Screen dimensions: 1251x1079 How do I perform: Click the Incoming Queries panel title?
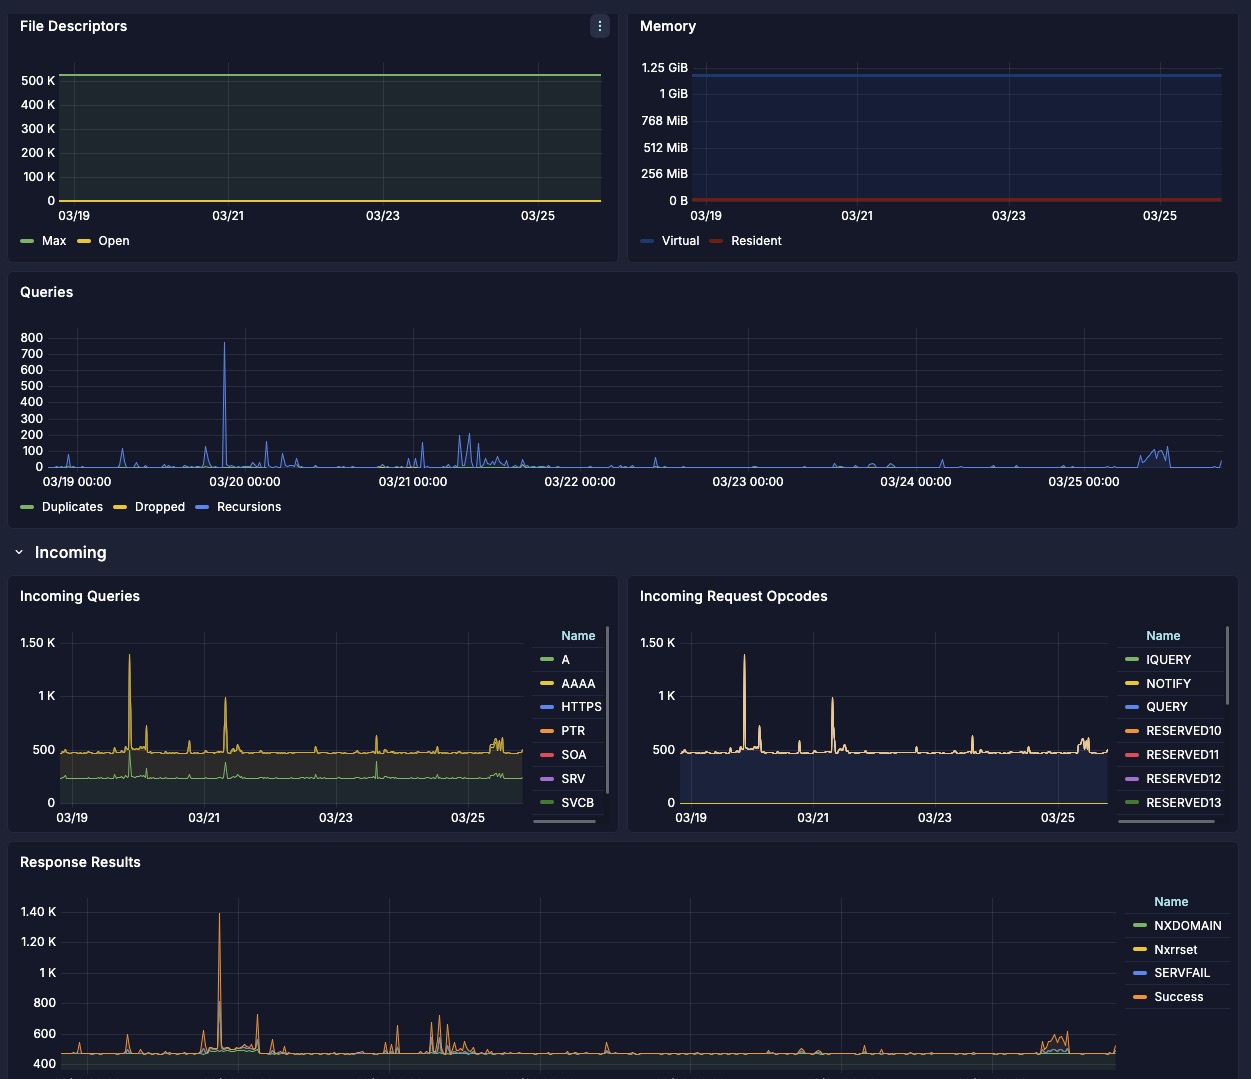coord(80,596)
